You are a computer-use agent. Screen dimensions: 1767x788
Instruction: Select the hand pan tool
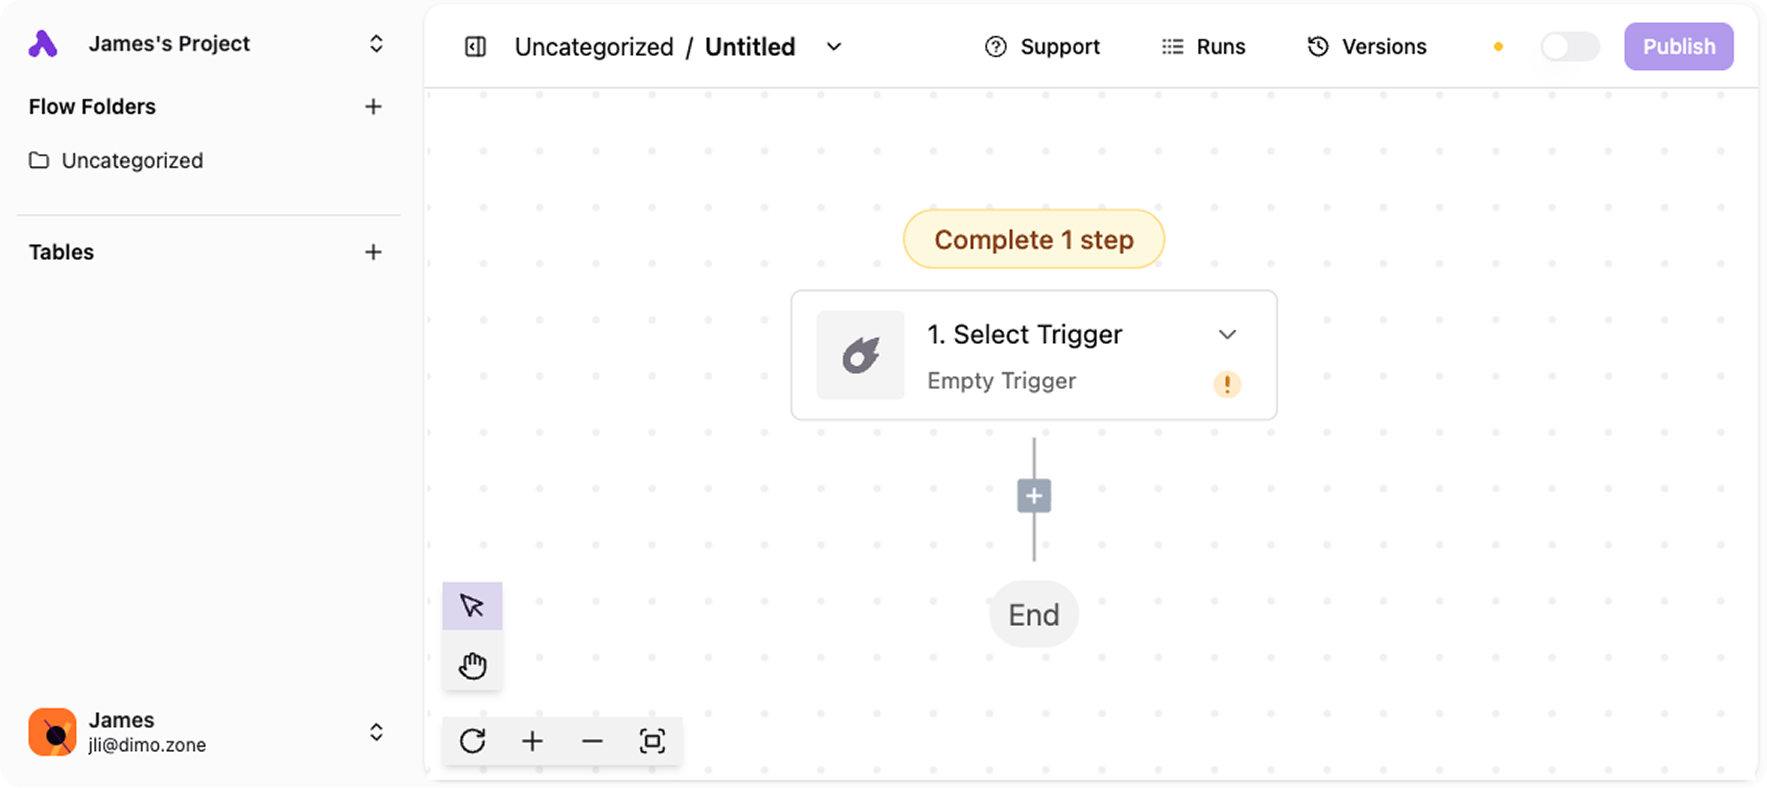click(x=472, y=665)
